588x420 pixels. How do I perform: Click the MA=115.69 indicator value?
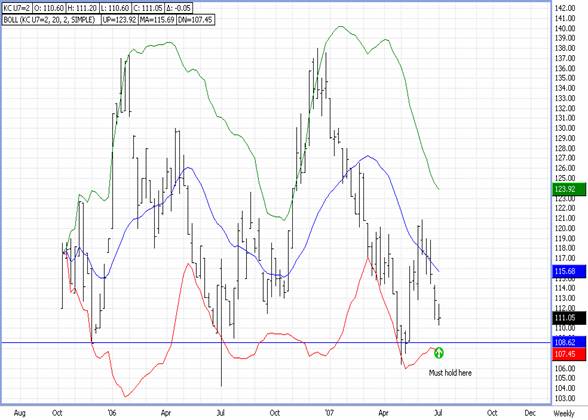click(157, 20)
